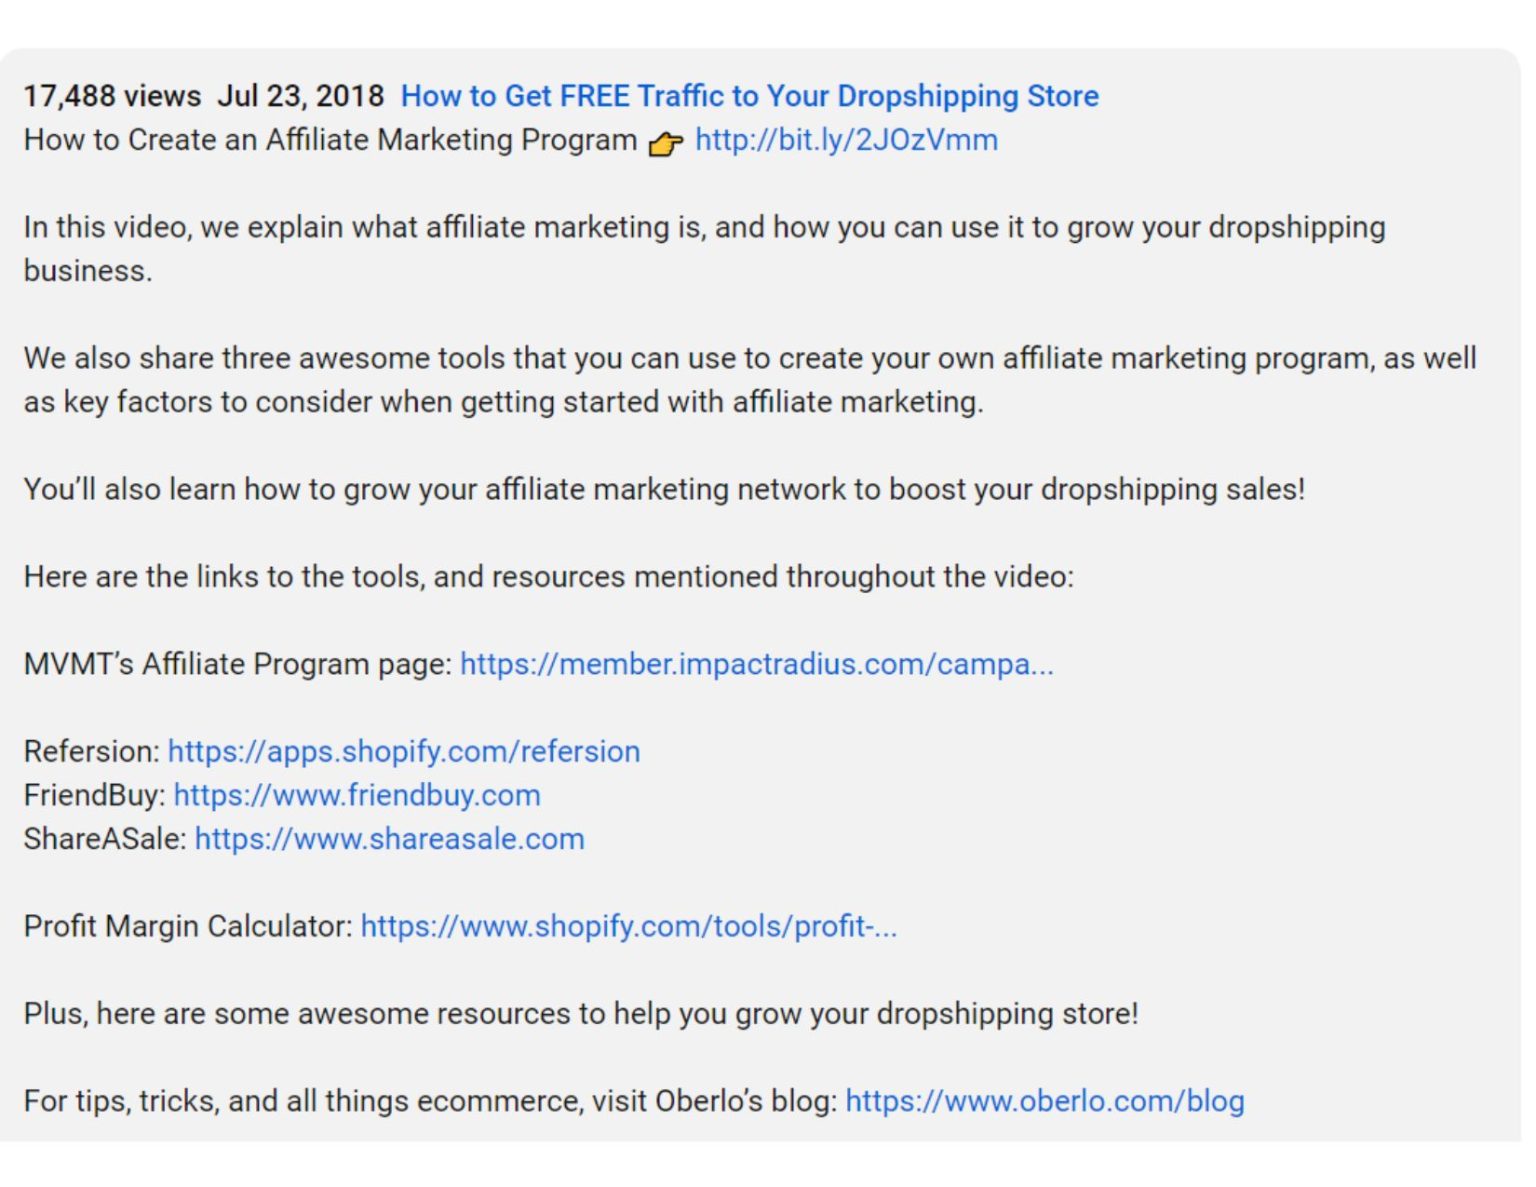Viewport: 1536px width, 1187px height.
Task: Click the 17,488 views count text
Action: click(x=112, y=96)
